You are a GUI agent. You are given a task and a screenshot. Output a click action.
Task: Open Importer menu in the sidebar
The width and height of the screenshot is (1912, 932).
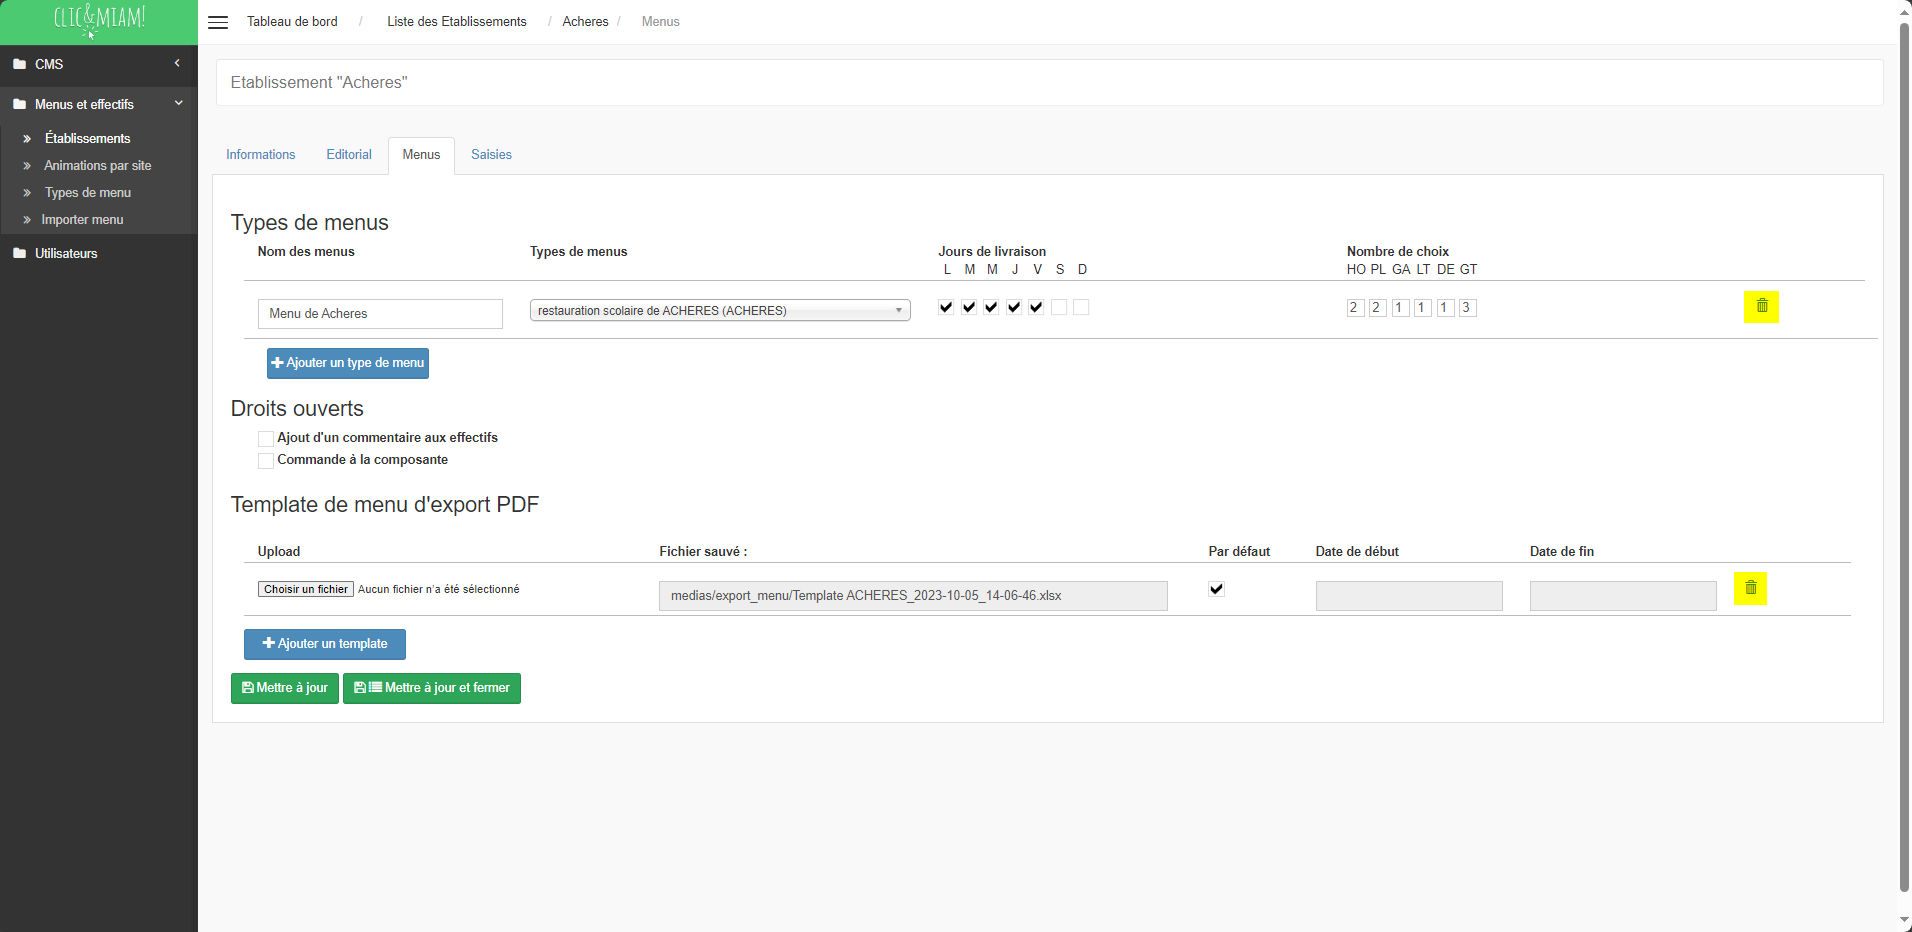[x=83, y=219]
